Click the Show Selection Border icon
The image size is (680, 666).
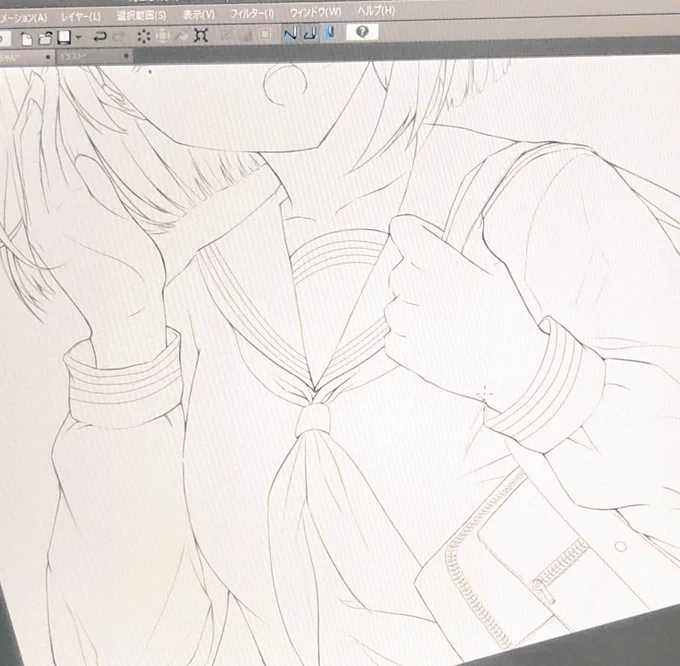tap(265, 34)
